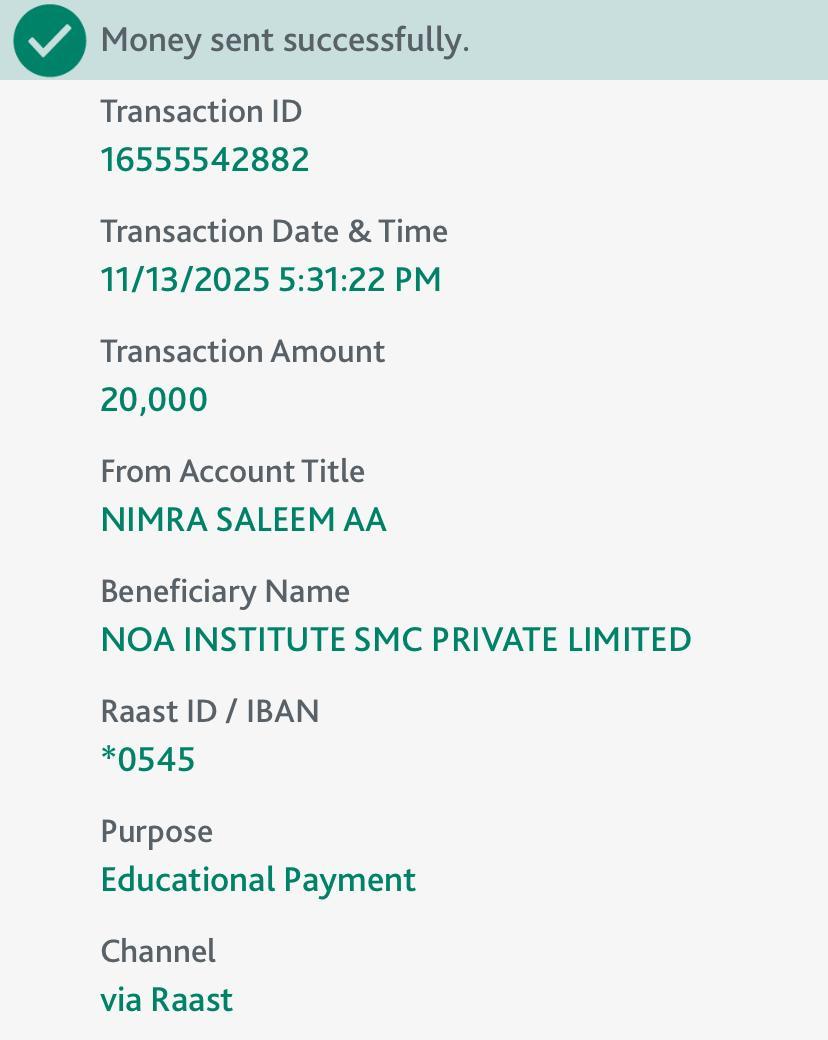Select the time 5:31:22 PM

point(359,280)
